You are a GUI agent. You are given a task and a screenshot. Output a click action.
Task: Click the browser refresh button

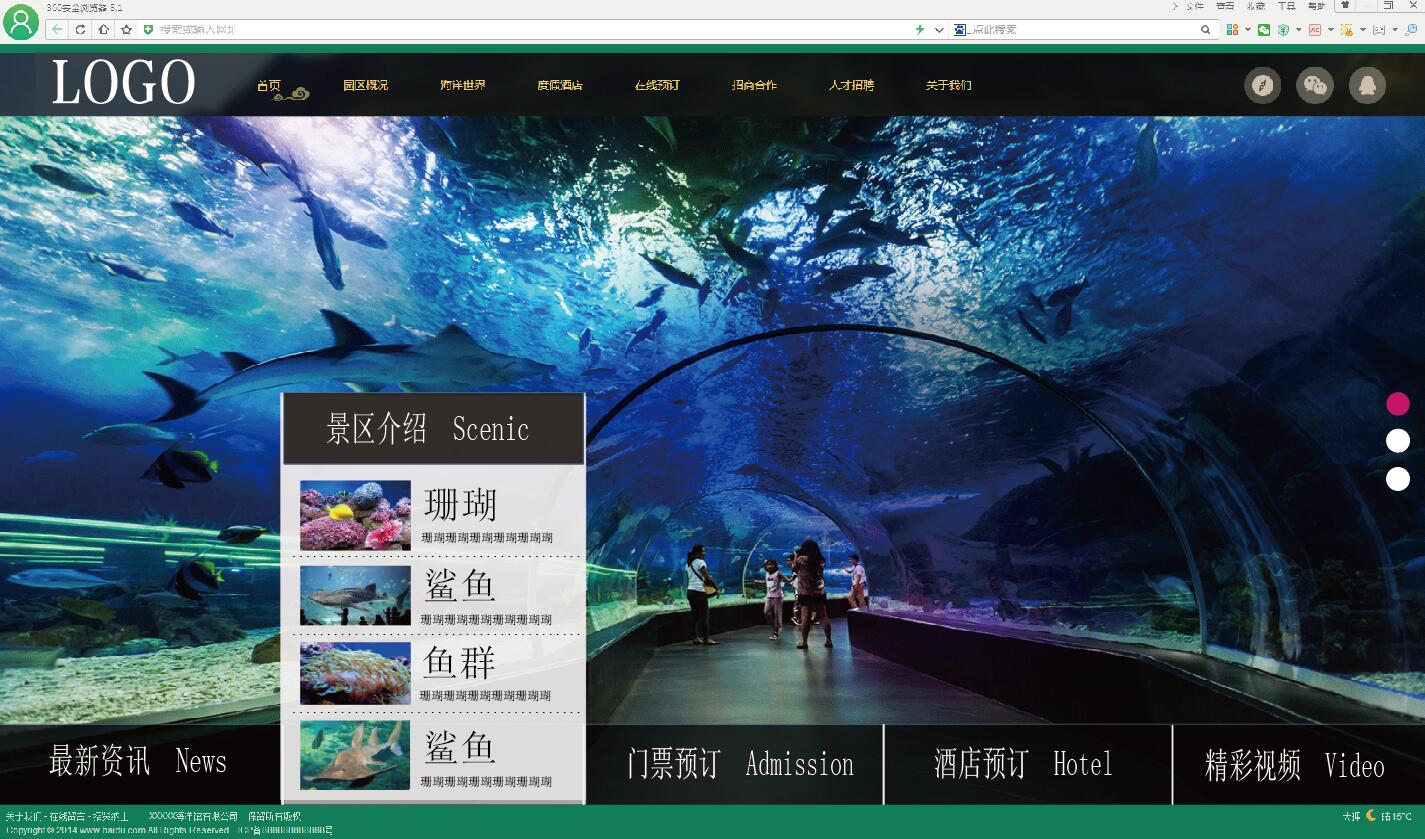pos(81,30)
